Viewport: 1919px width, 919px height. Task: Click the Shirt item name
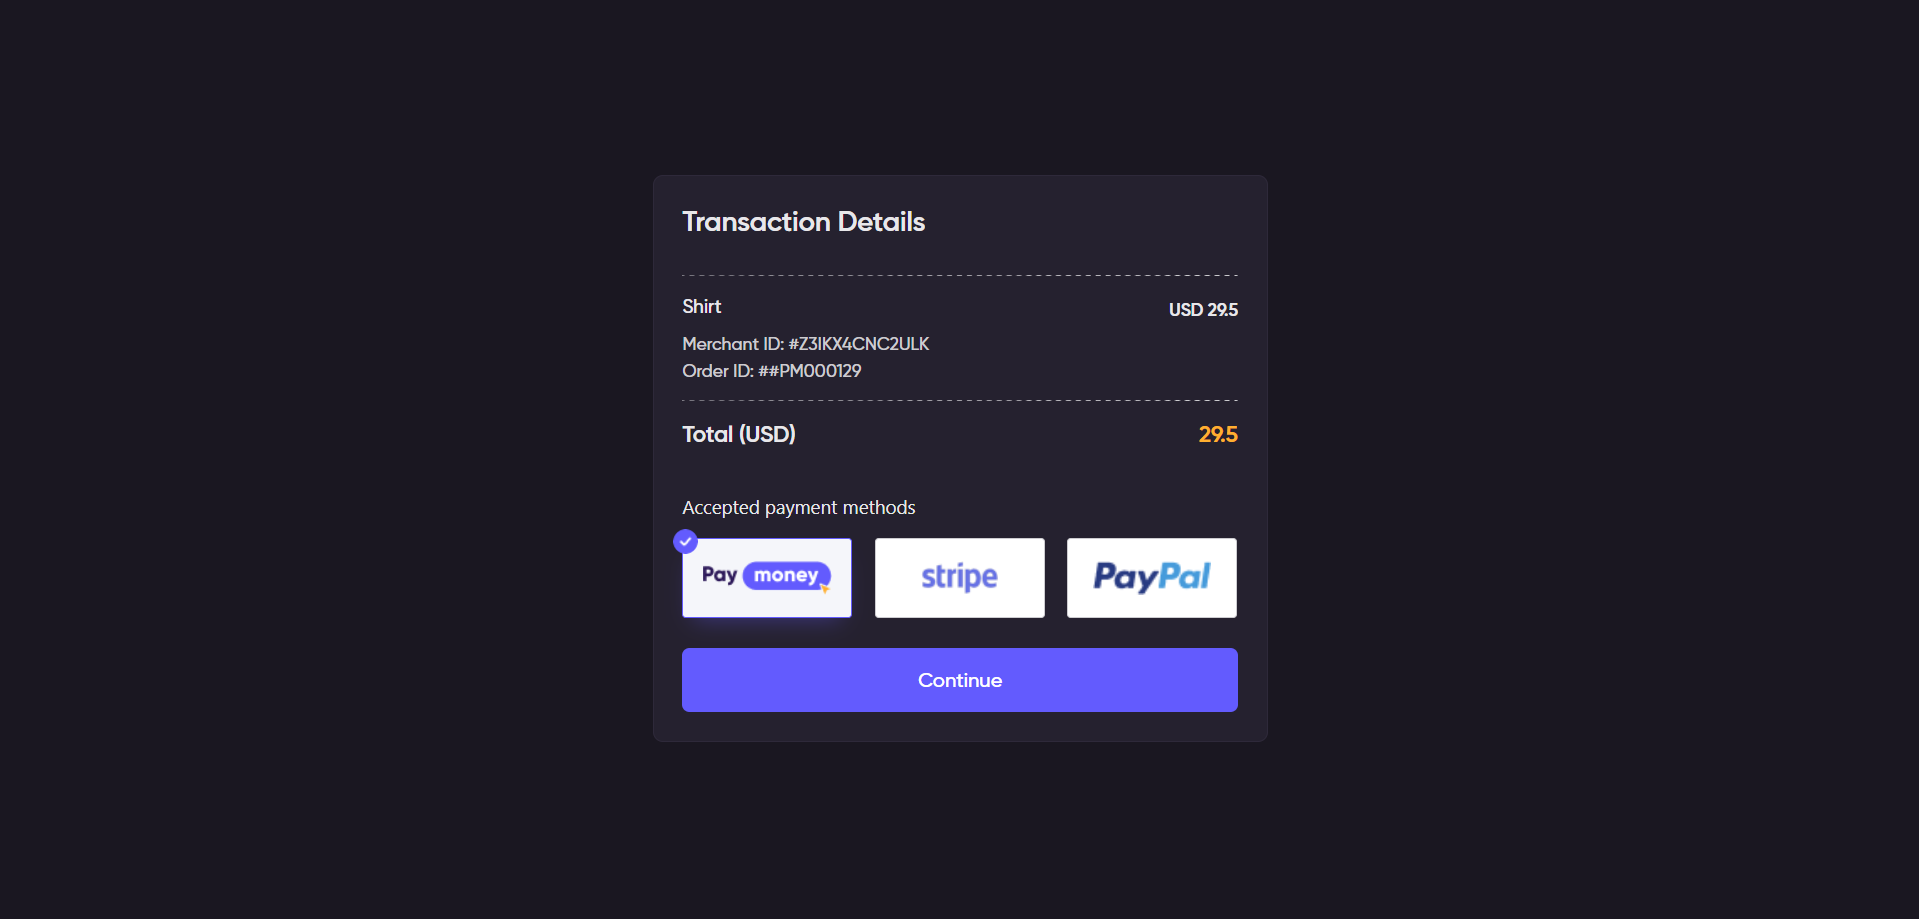(702, 307)
